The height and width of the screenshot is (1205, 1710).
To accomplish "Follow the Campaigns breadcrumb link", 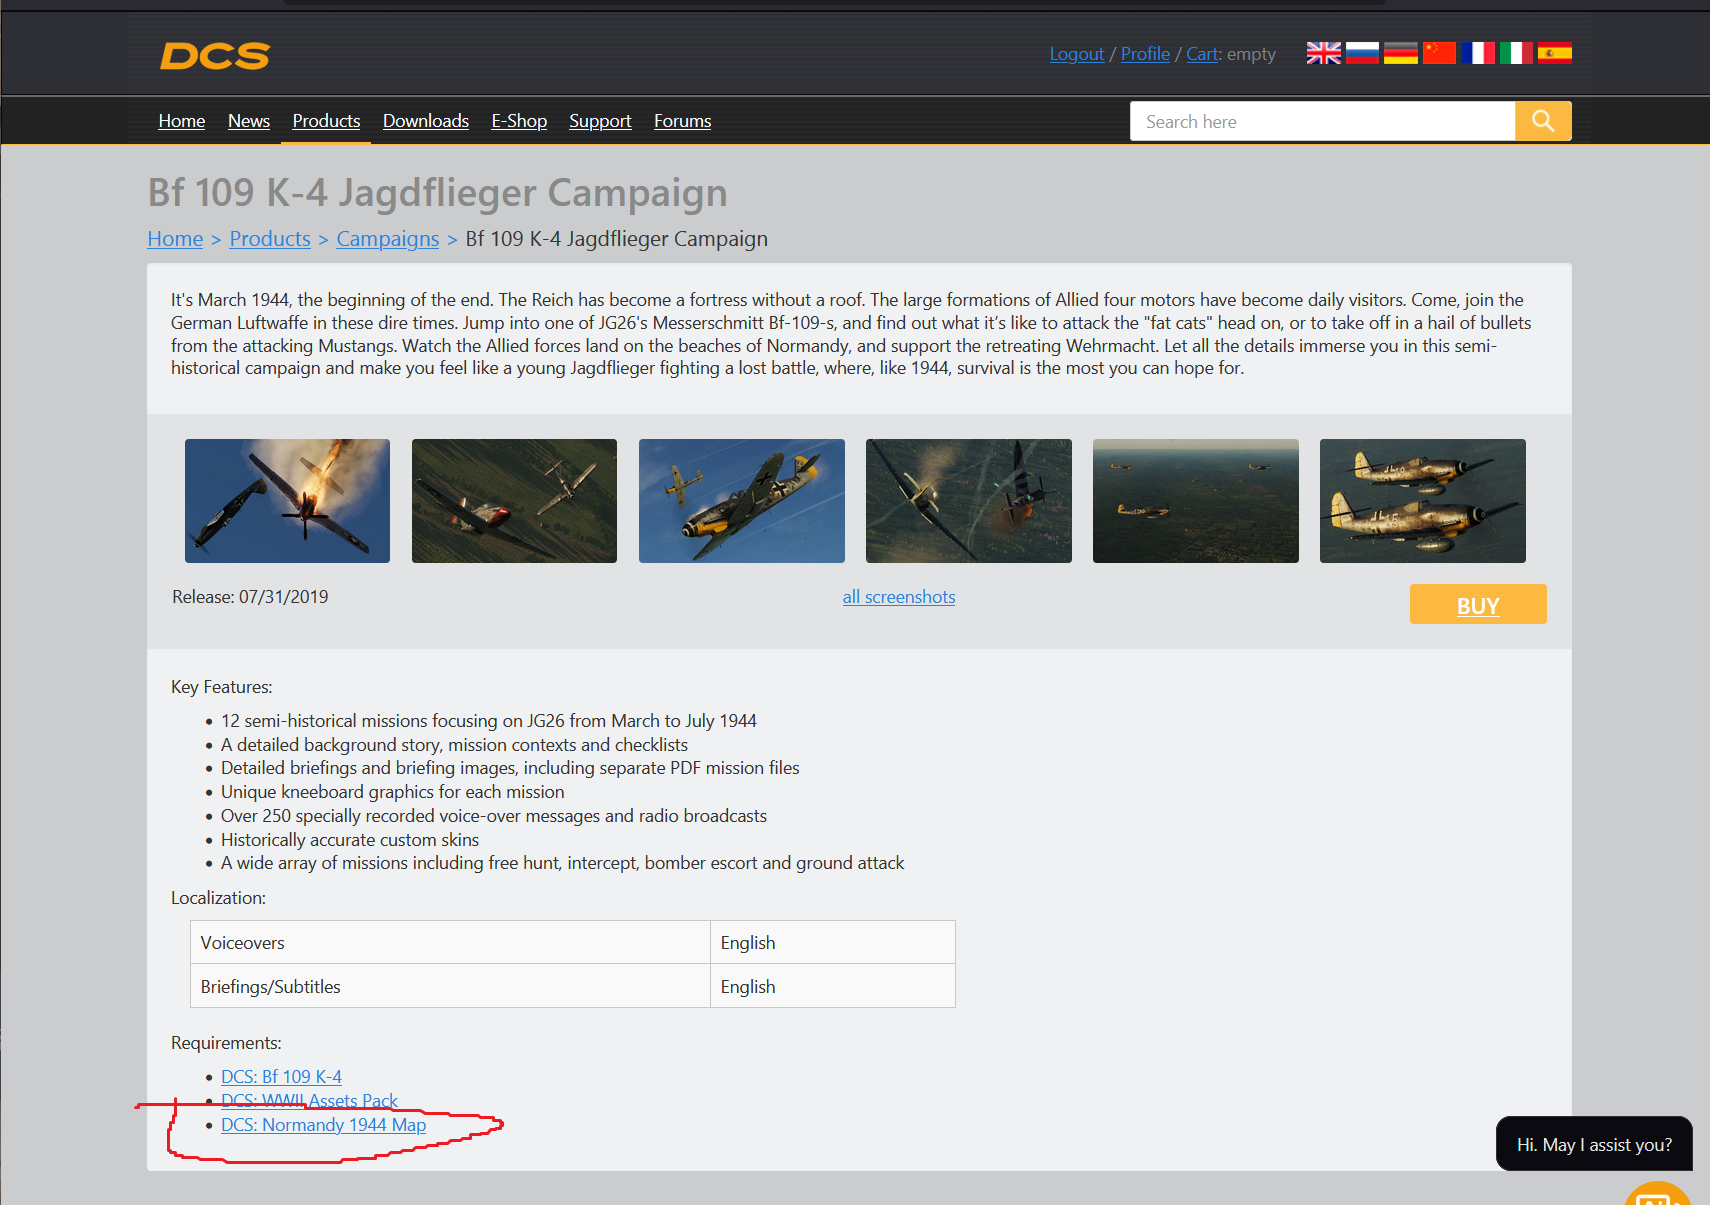I will click(388, 239).
